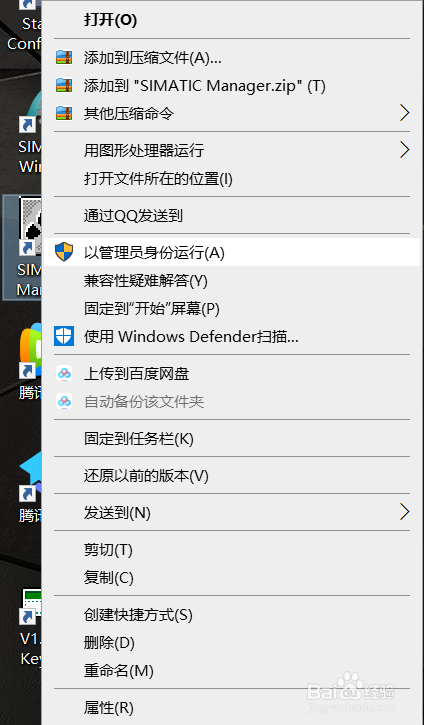Click the WinRAR icon beside 添加到压缩文件

(x=64, y=57)
